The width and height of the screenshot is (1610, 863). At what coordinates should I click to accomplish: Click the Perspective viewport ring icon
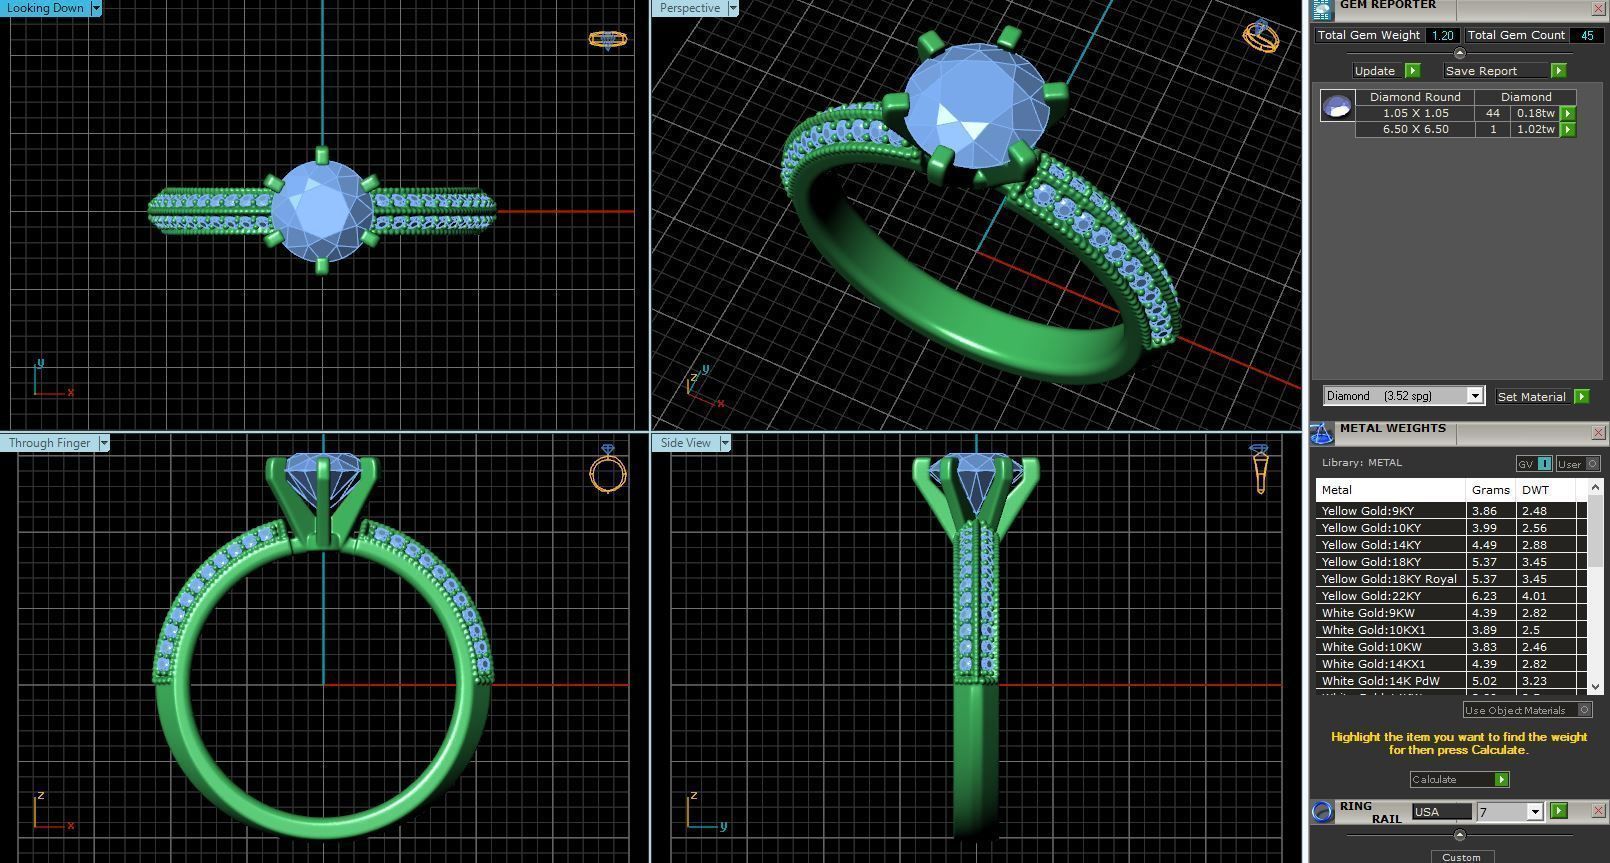[x=1260, y=36]
